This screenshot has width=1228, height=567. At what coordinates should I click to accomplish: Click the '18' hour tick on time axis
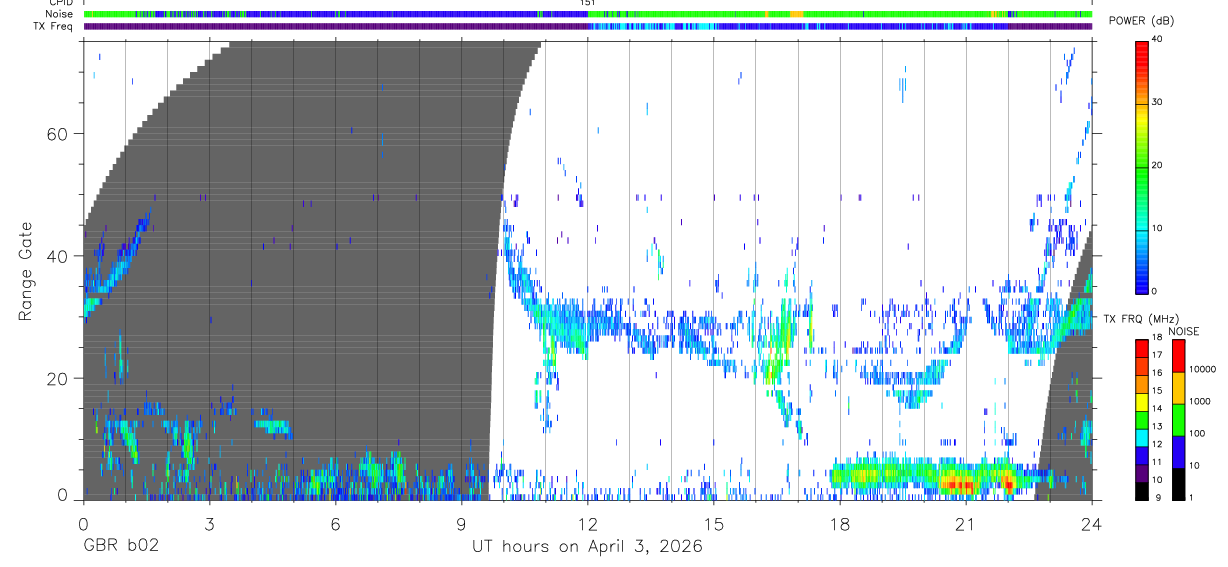click(x=840, y=523)
